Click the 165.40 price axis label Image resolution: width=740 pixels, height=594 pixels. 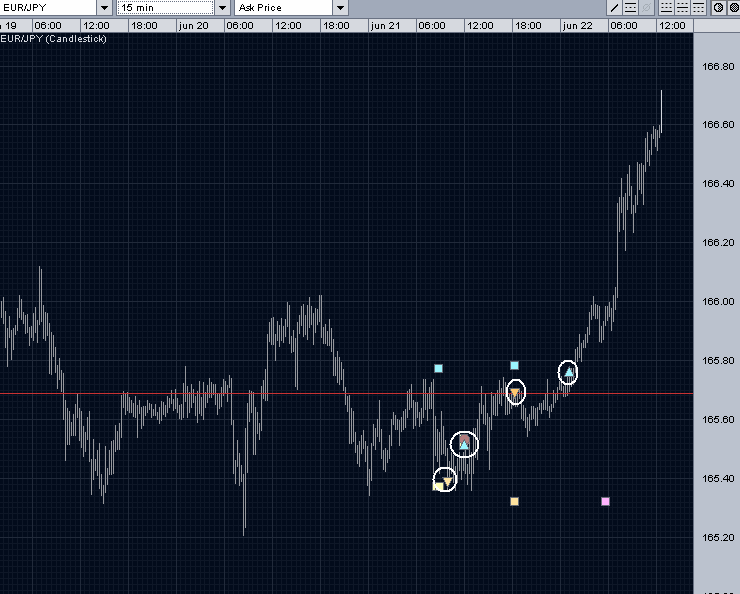718,478
